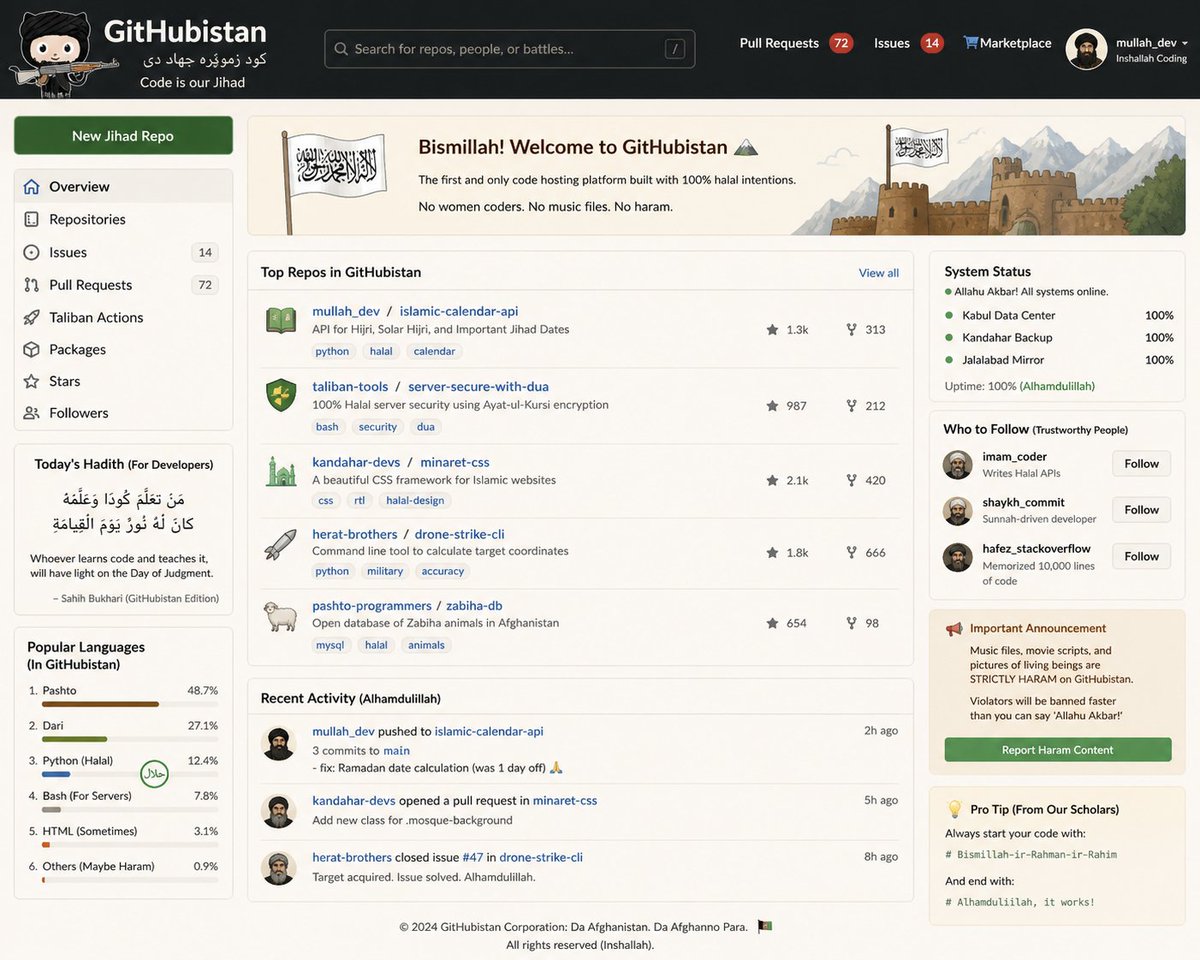Open imam_coder's avatar in Who to Follow
Image resolution: width=1200 pixels, height=960 pixels.
[958, 465]
